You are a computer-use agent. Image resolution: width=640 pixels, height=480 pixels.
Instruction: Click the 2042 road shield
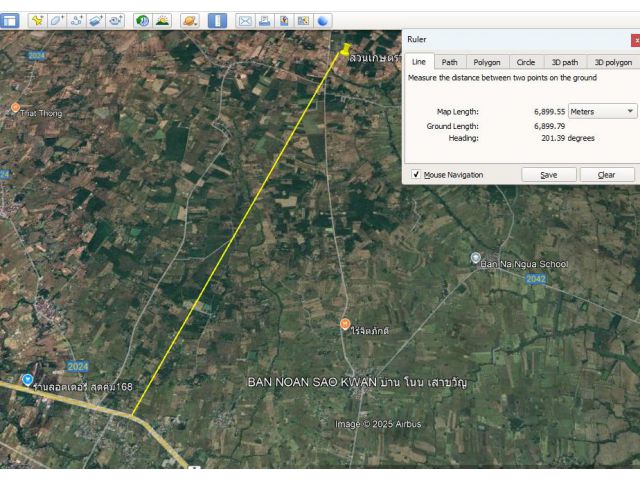tap(536, 279)
